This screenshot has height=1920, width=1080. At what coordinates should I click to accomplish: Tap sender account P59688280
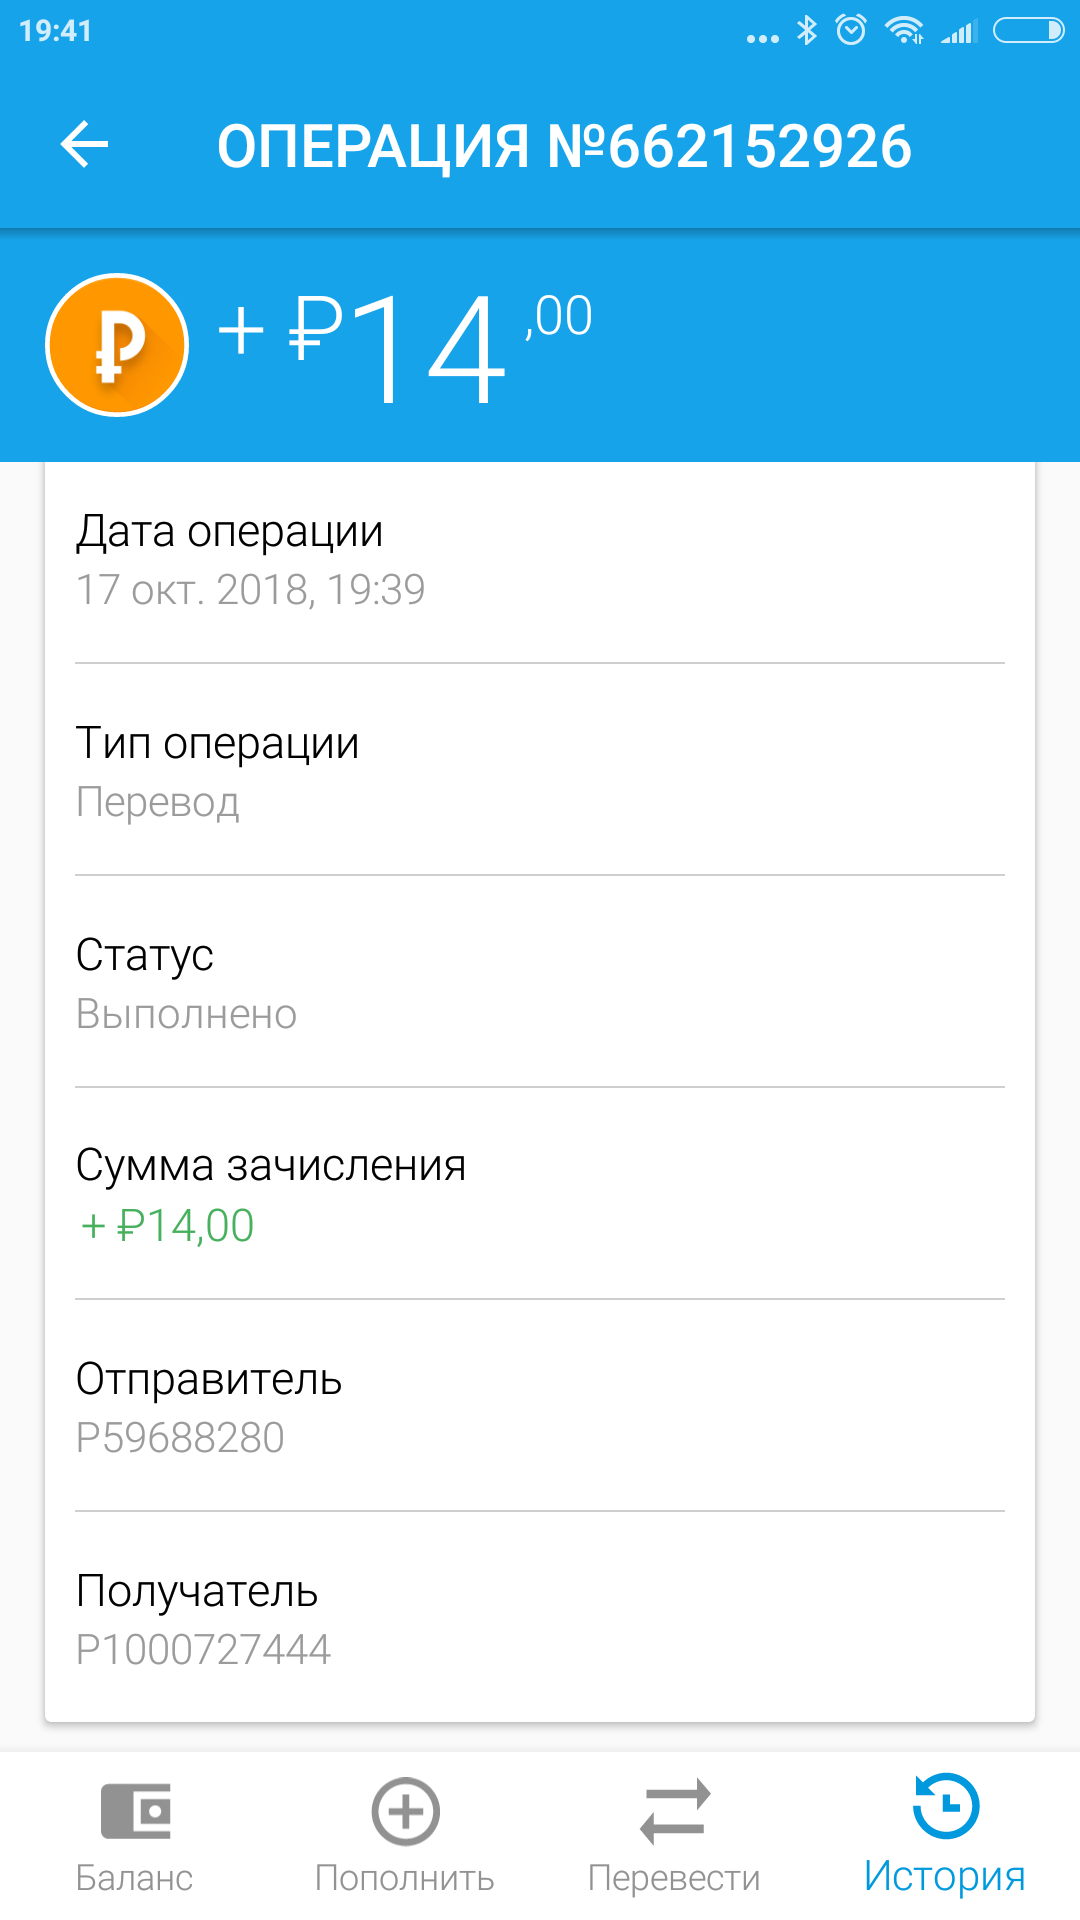tap(181, 1438)
